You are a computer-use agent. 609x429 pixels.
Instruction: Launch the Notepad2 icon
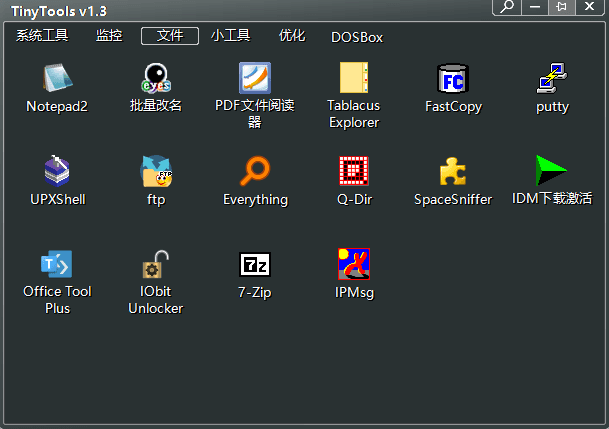pyautogui.click(x=57, y=78)
